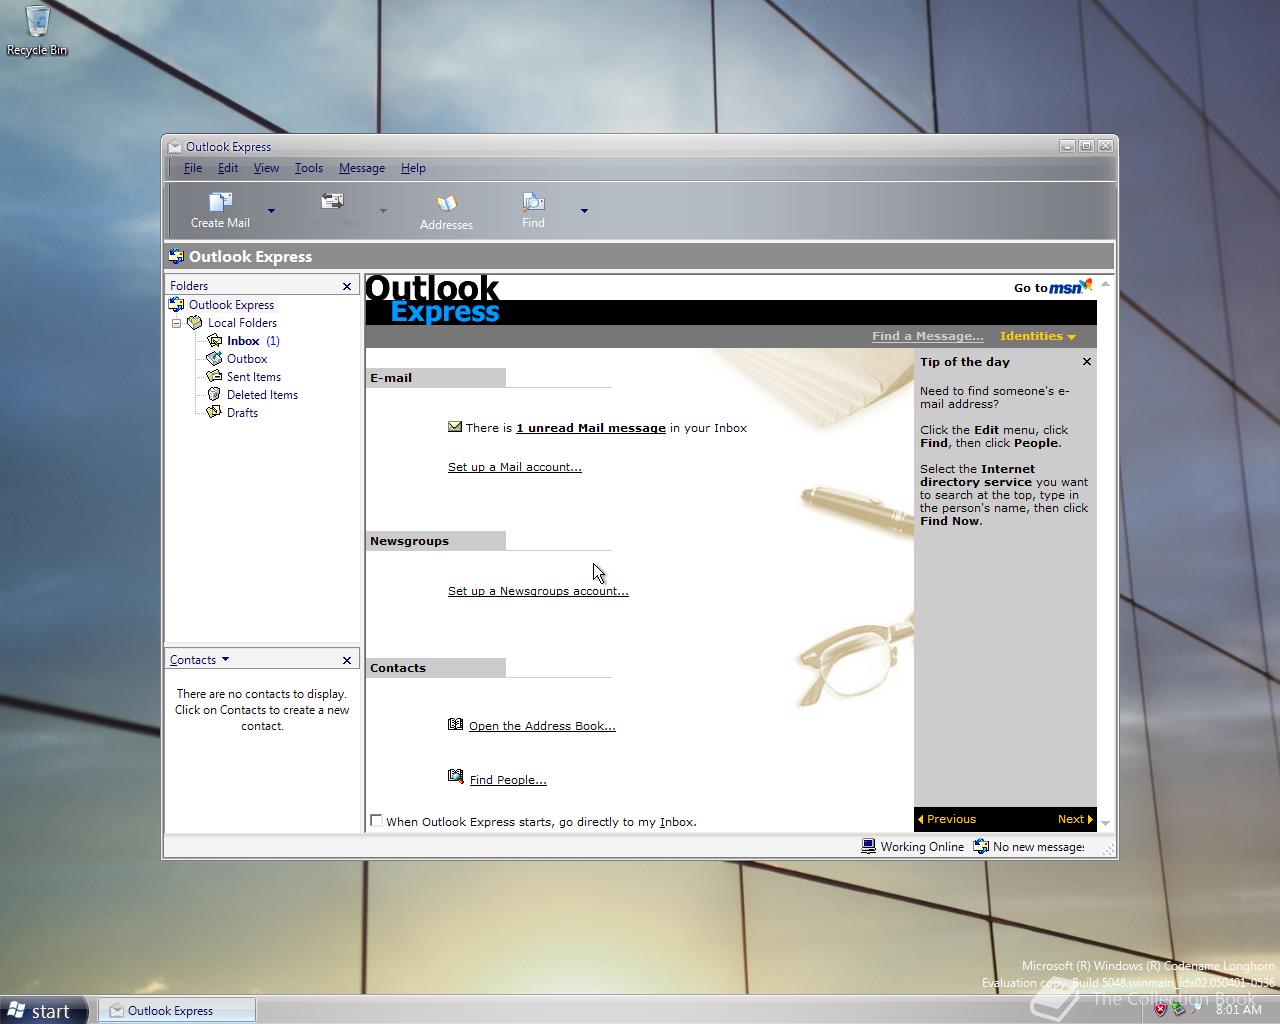Enable go directly to my Inbox checkbox
1280x1024 pixels.
377,821
